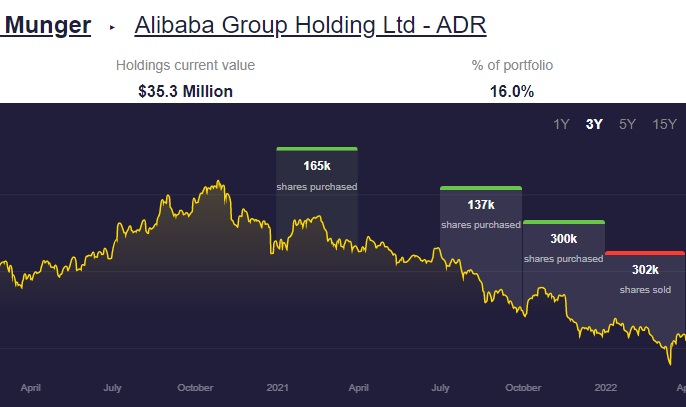
Task: Click the breadcrumb arrow separator icon
Action: [112, 25]
